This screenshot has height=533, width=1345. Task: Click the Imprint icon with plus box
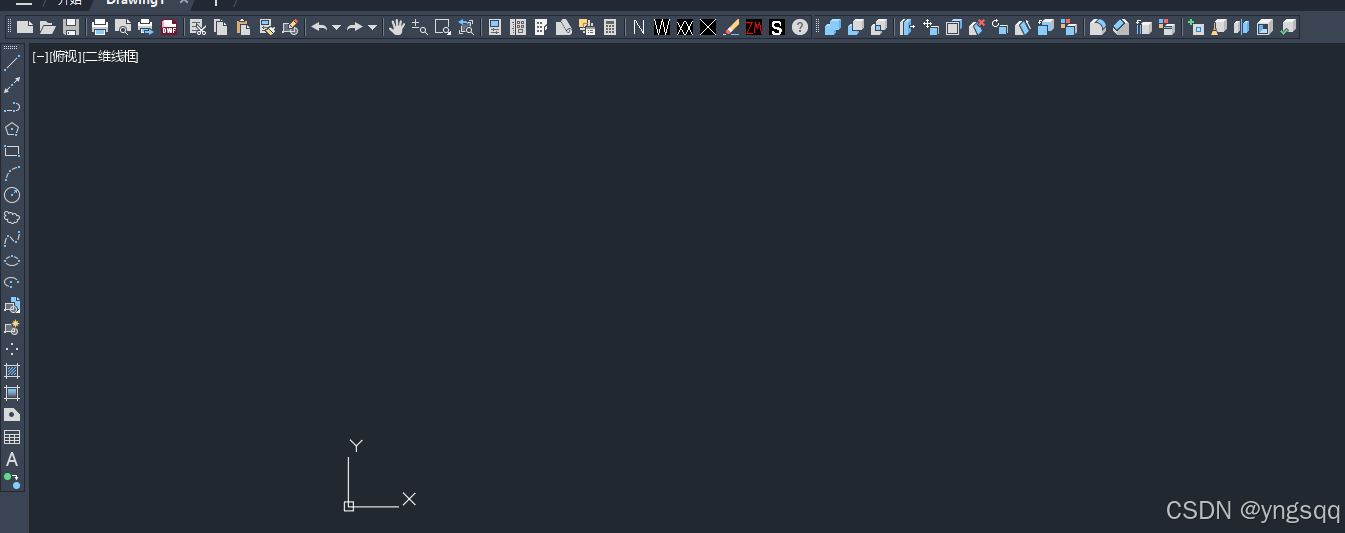pyautogui.click(x=1196, y=27)
